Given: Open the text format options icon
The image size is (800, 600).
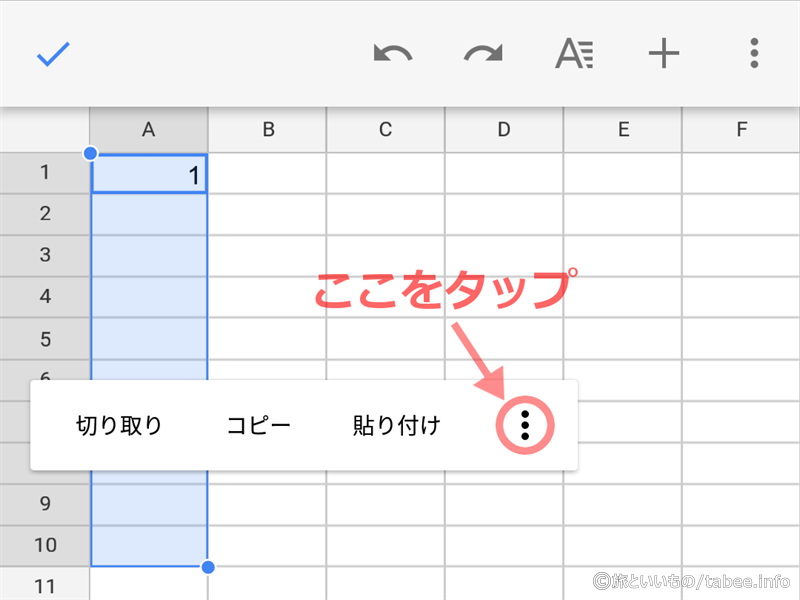Looking at the screenshot, I should tap(574, 54).
